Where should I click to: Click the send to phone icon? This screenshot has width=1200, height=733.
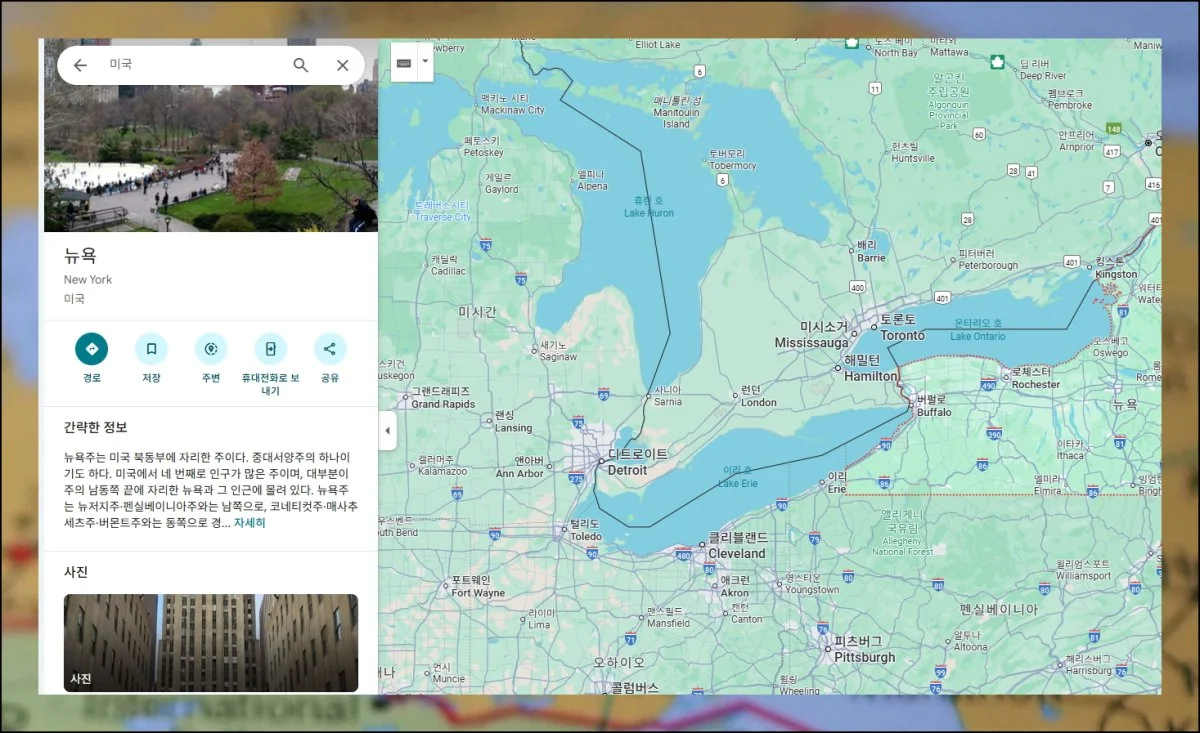click(x=270, y=349)
